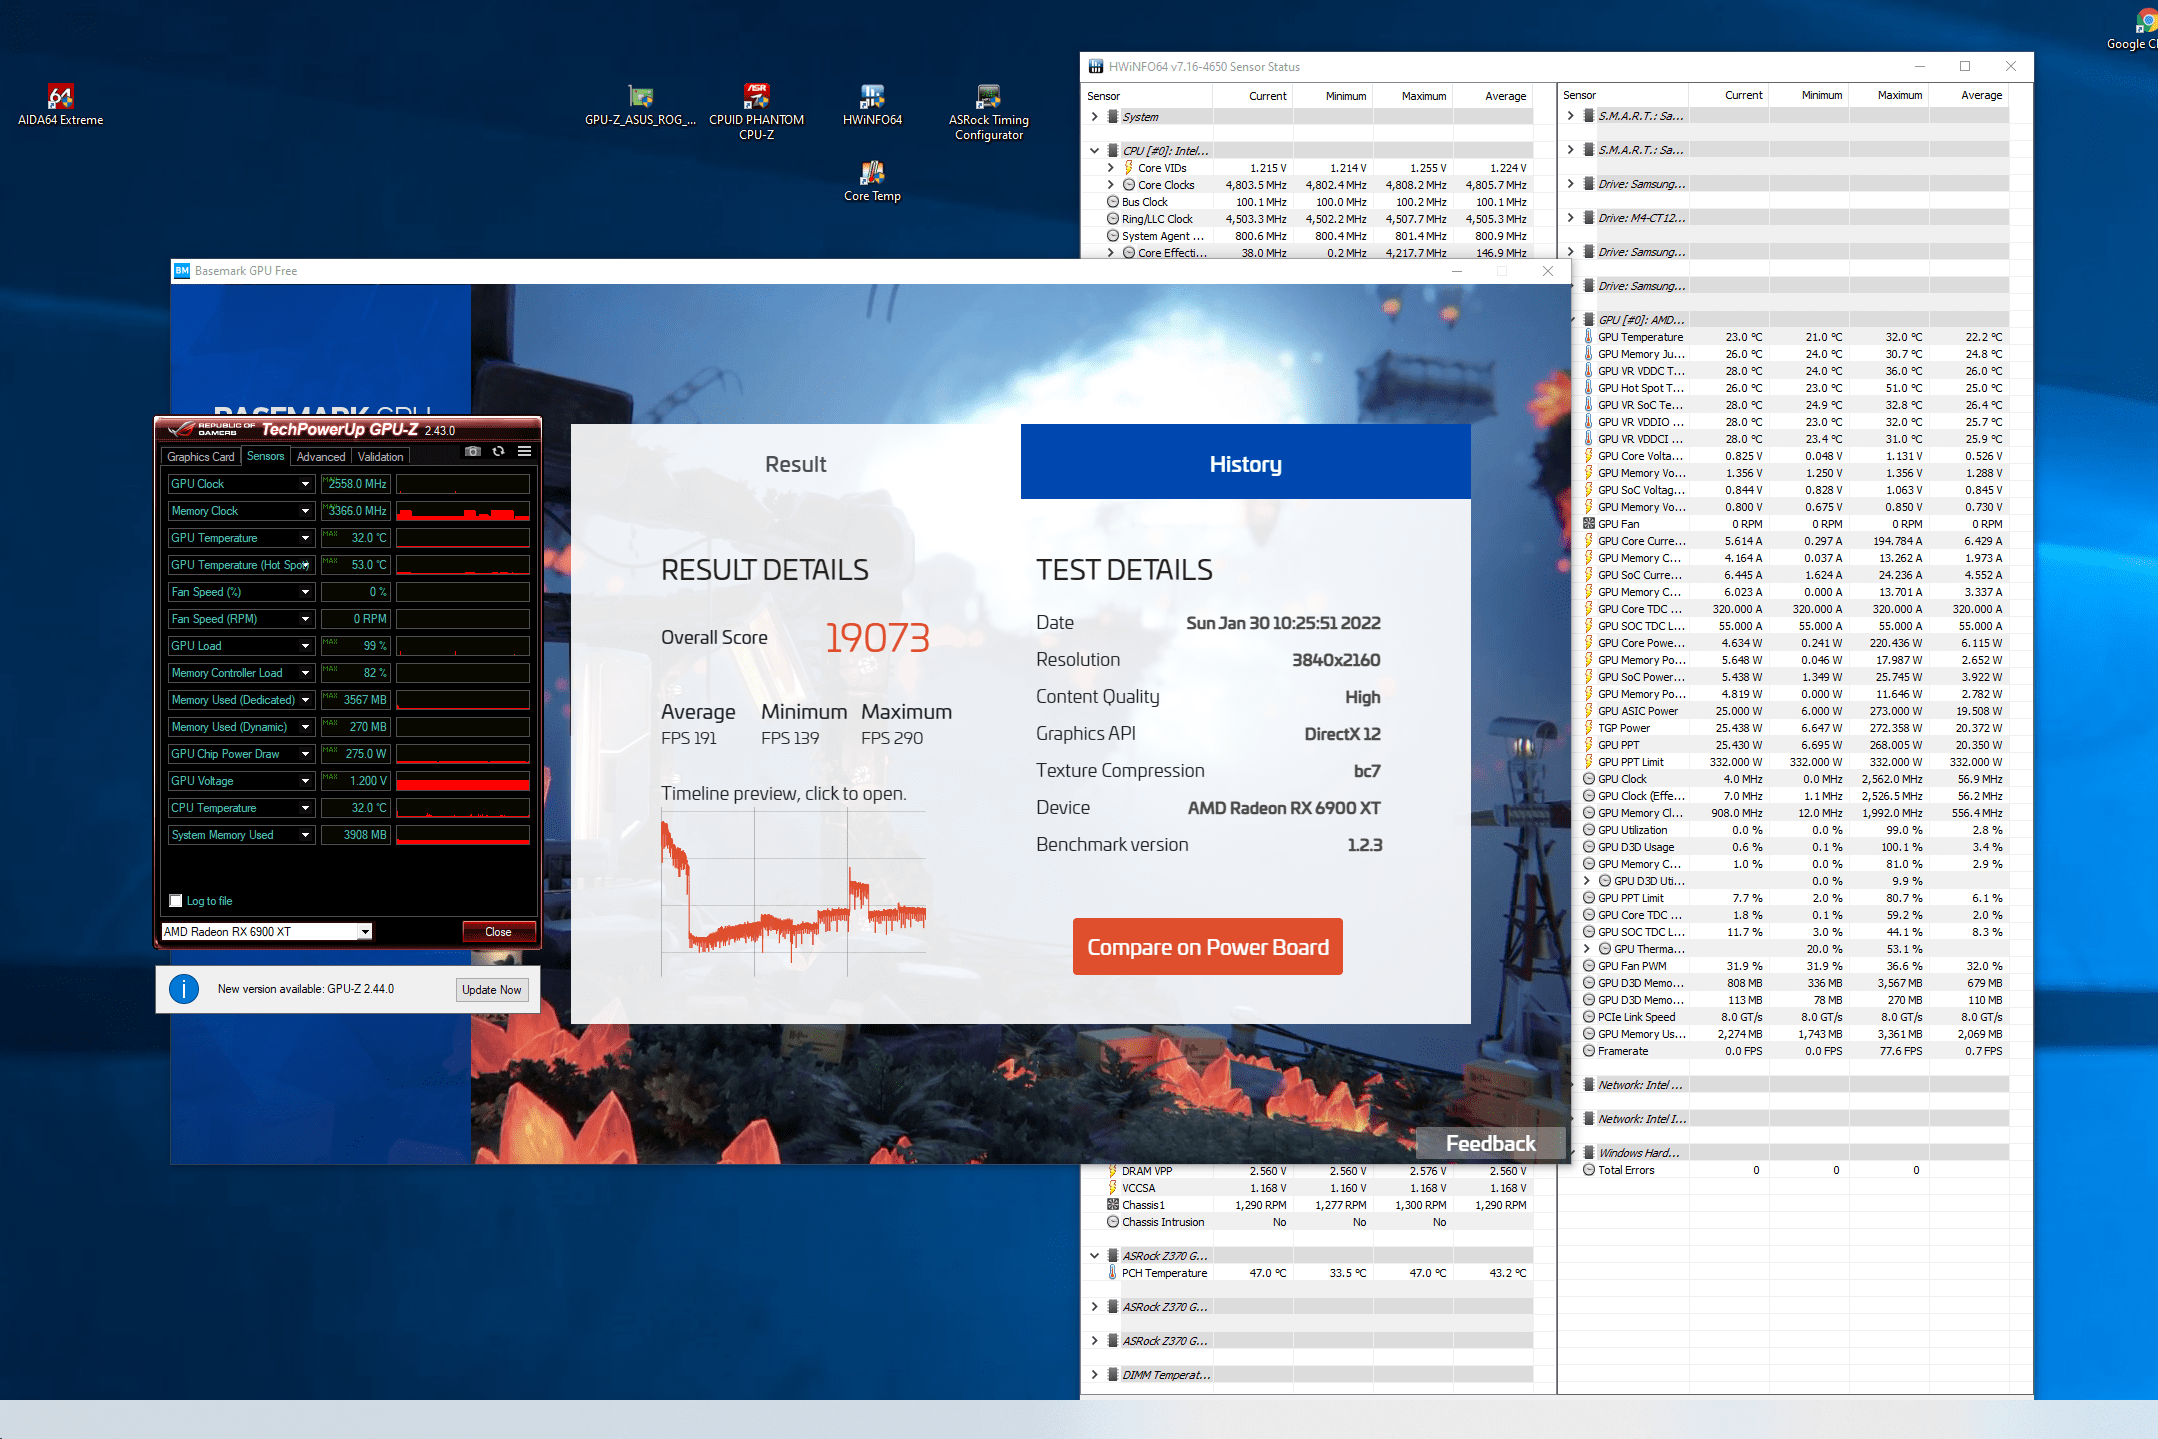The width and height of the screenshot is (2158, 1439).
Task: Click the TGP Power lightning icon
Action: [1589, 728]
